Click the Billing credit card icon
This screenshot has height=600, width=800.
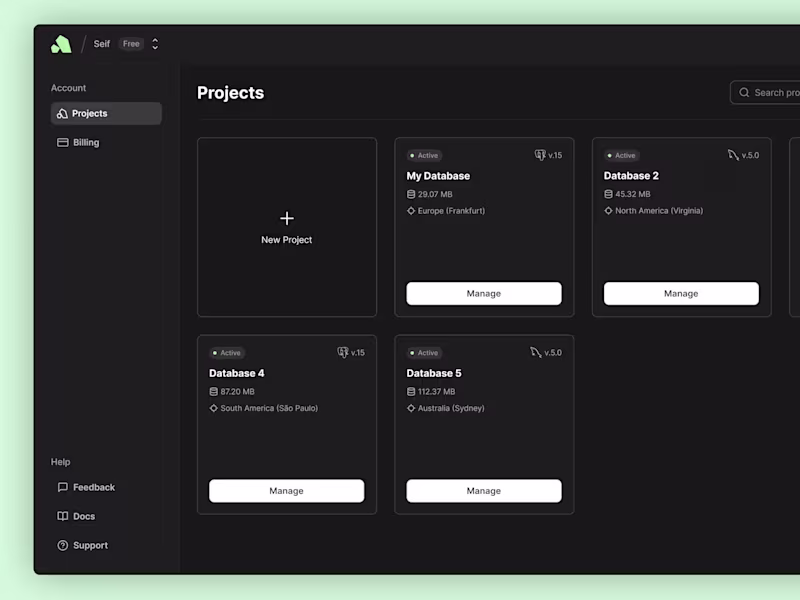click(x=62, y=142)
